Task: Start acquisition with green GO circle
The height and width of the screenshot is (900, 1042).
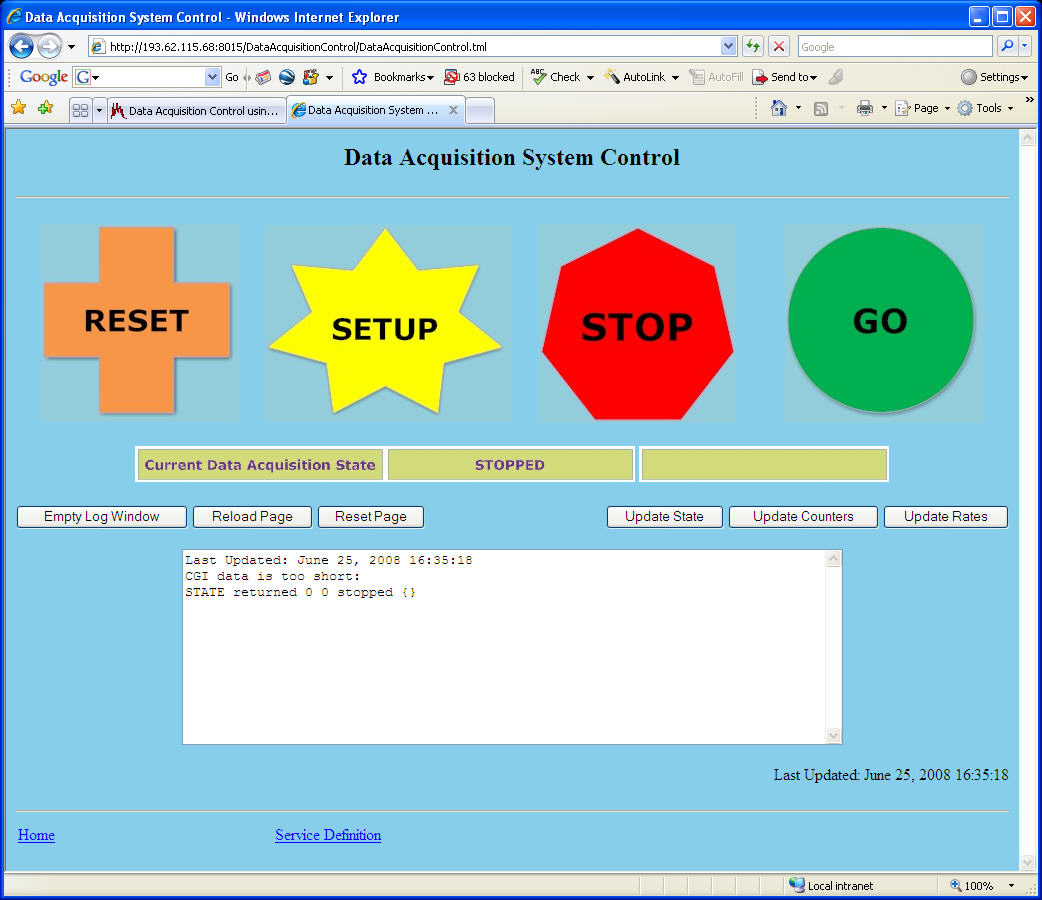Action: pos(880,320)
